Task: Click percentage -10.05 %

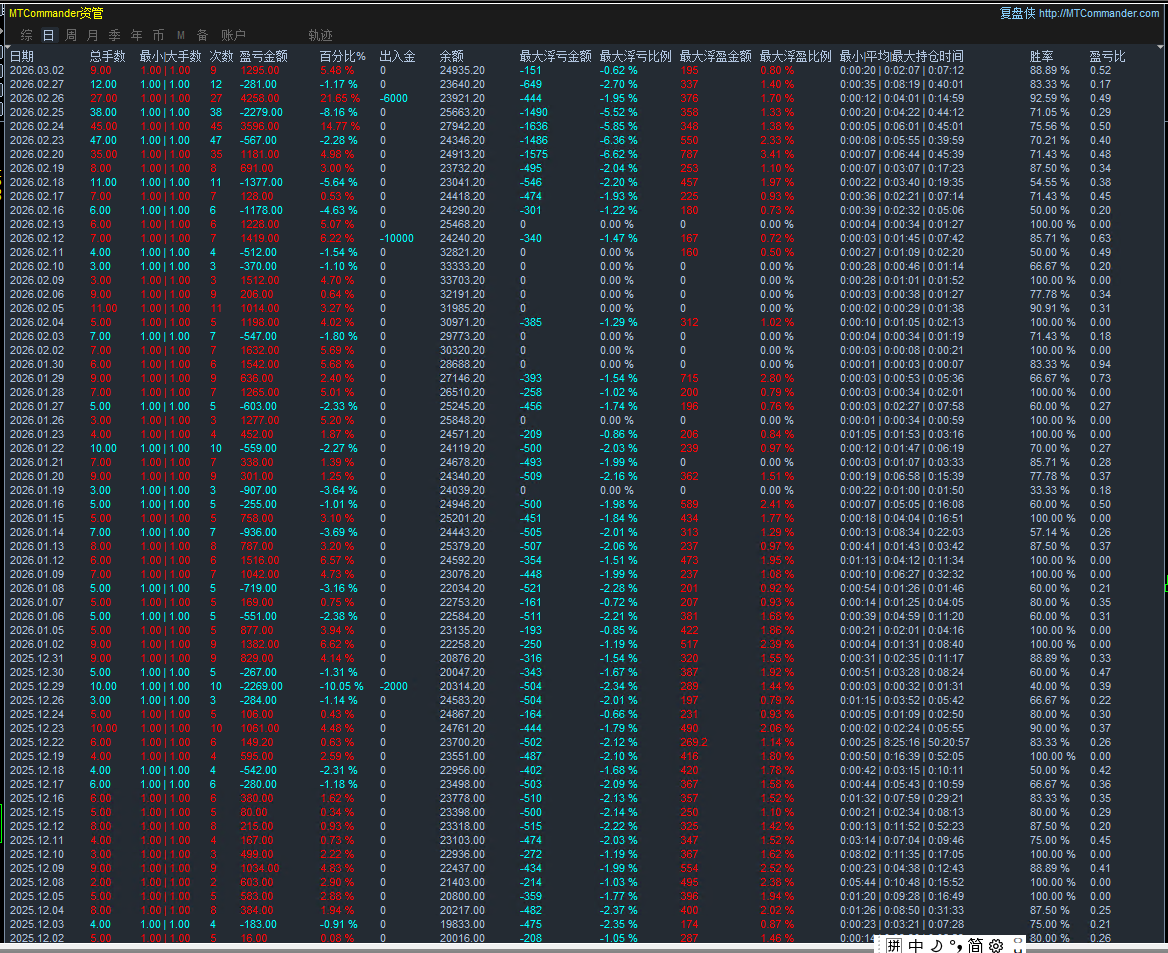Action: point(341,686)
